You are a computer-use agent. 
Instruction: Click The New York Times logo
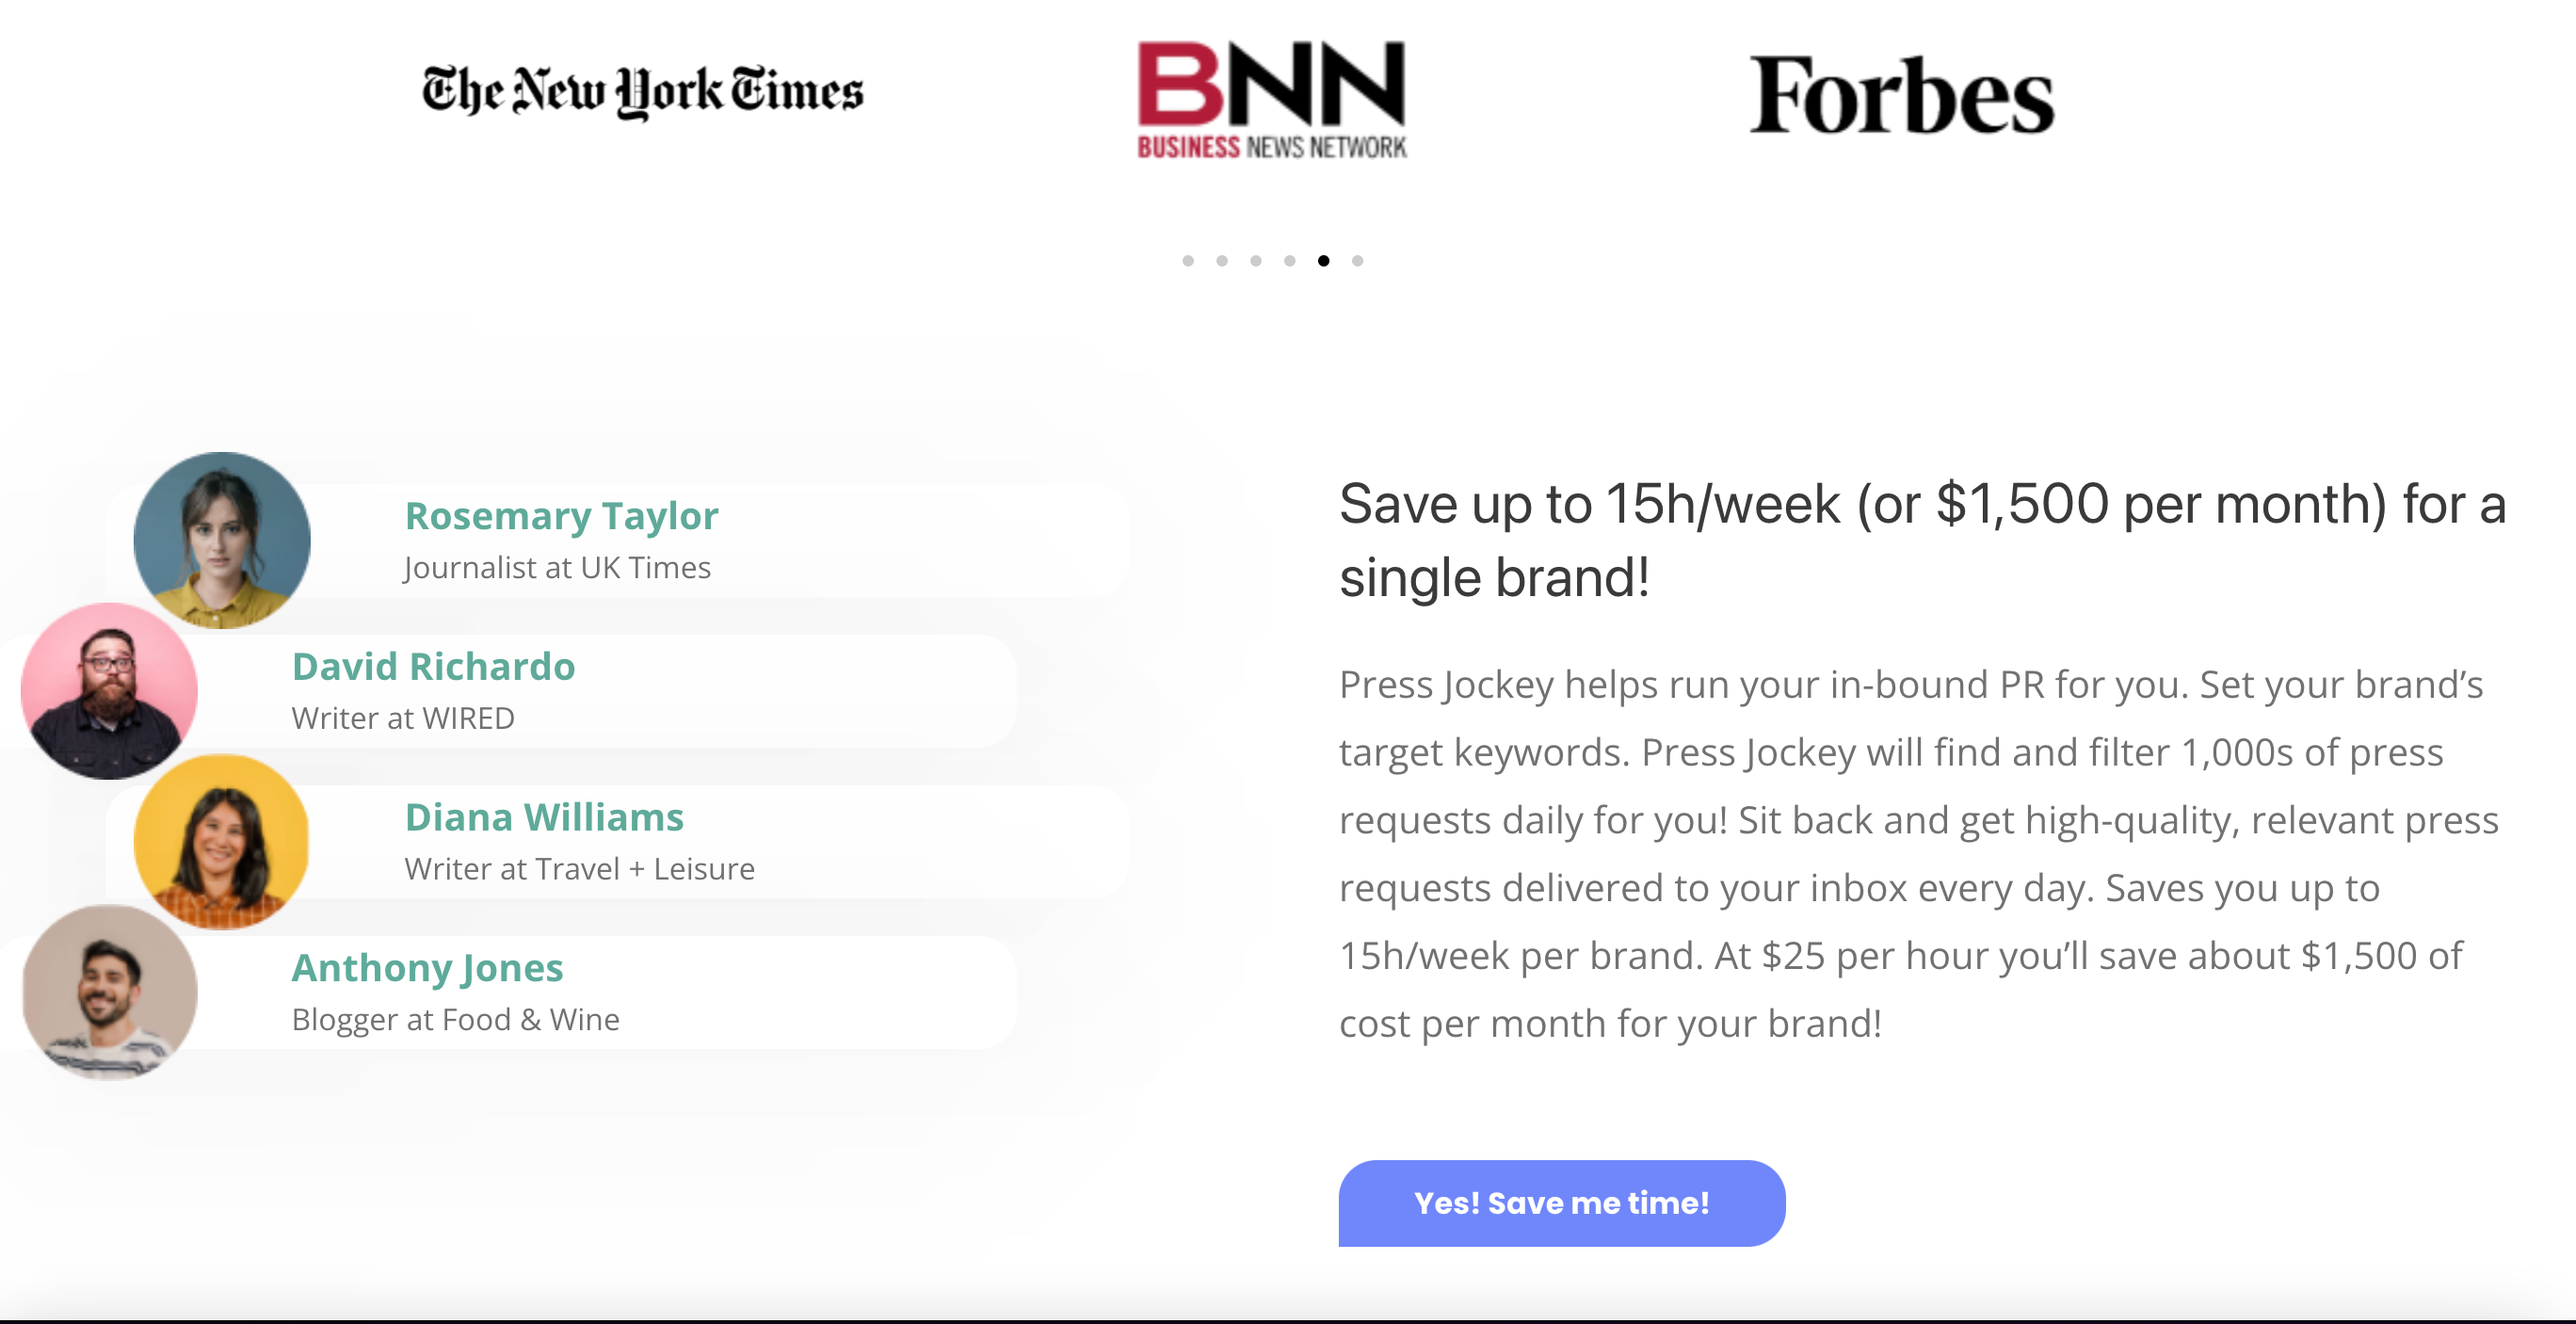click(643, 93)
